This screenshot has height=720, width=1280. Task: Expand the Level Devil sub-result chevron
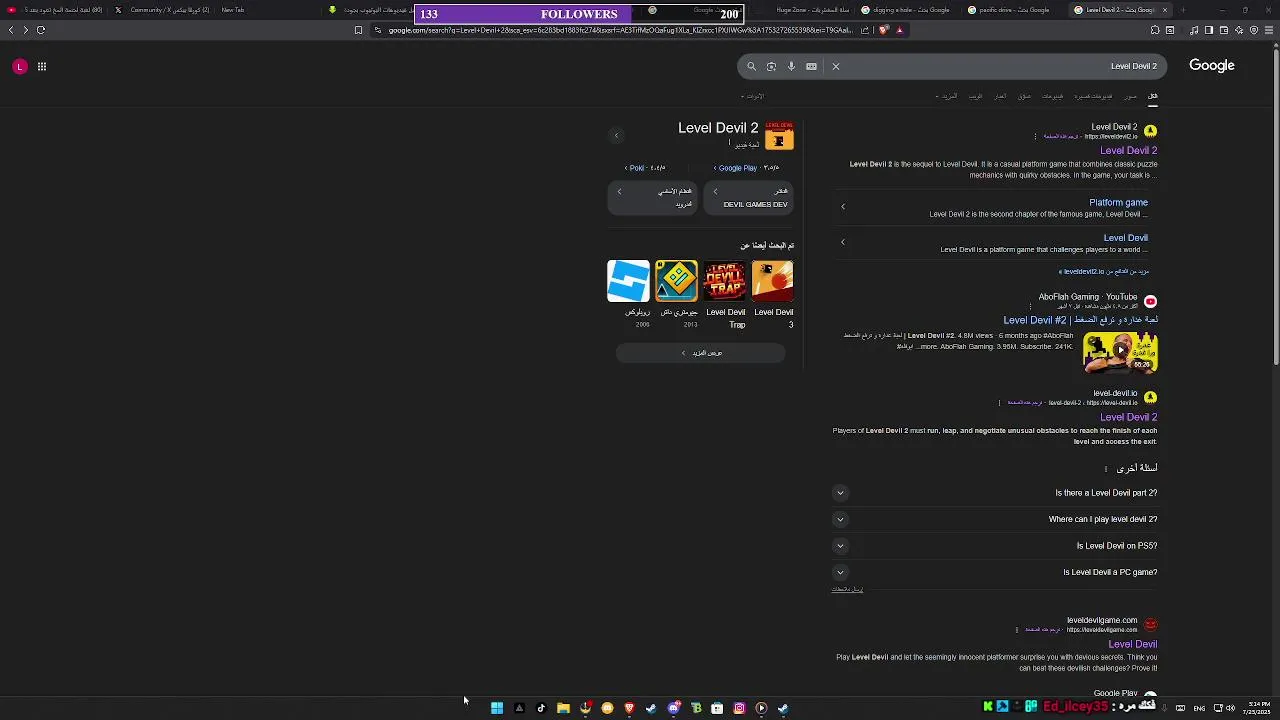[843, 242]
